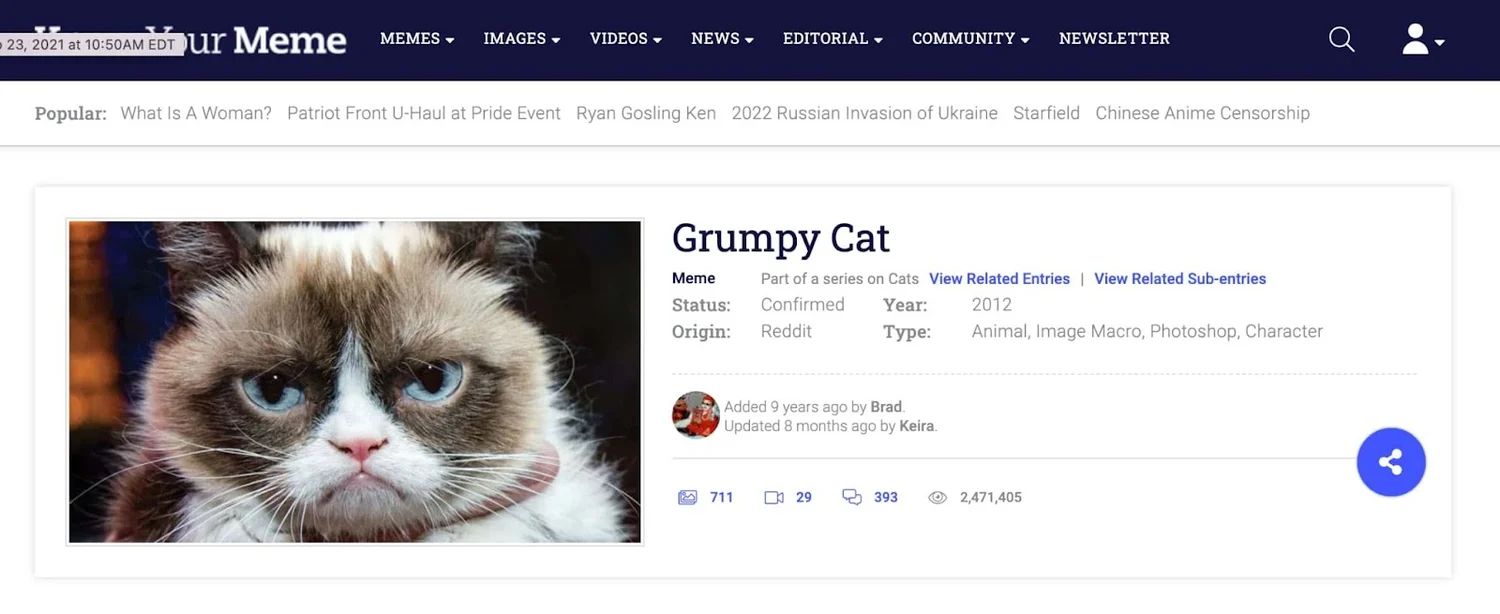Click View Related Entries link
This screenshot has height=614, width=1500.
tap(999, 279)
